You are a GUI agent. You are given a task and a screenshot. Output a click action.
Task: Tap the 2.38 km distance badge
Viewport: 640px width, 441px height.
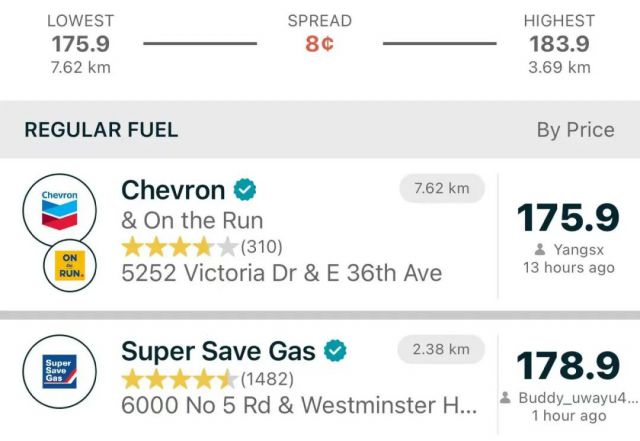441,349
